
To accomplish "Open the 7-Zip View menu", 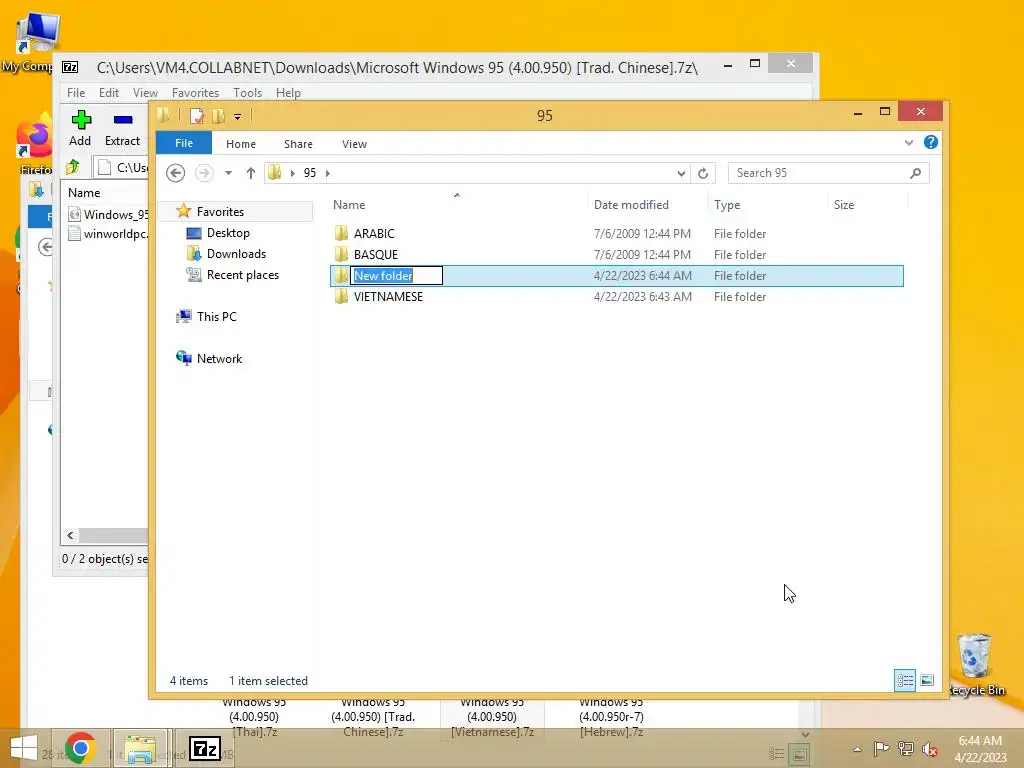I will (x=145, y=93).
